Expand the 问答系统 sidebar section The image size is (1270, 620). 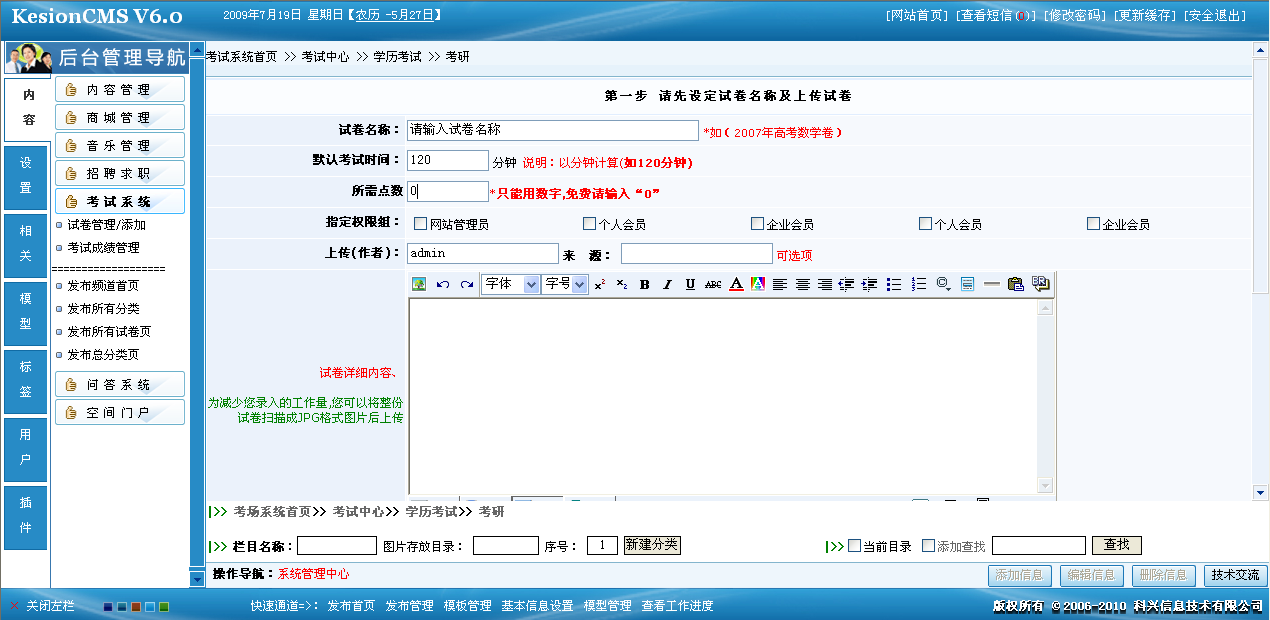pyautogui.click(x=119, y=383)
